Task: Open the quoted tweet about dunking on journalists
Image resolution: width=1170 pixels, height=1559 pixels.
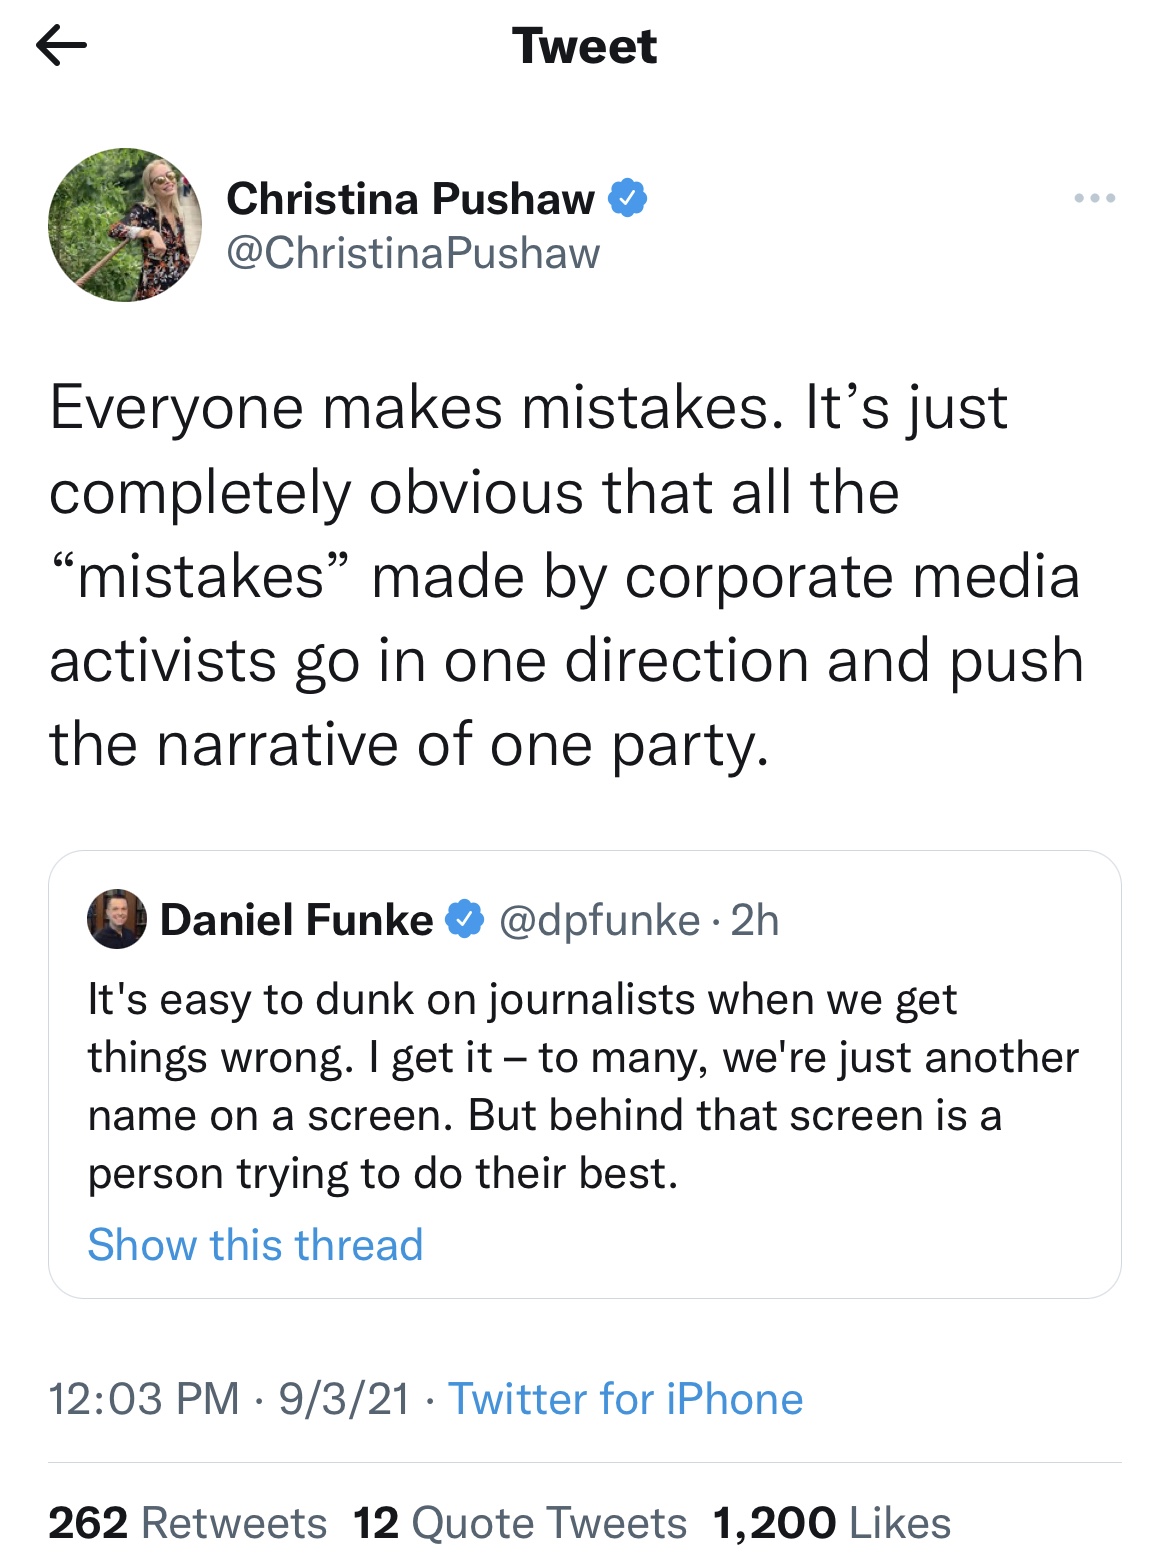Action: pos(583,1086)
